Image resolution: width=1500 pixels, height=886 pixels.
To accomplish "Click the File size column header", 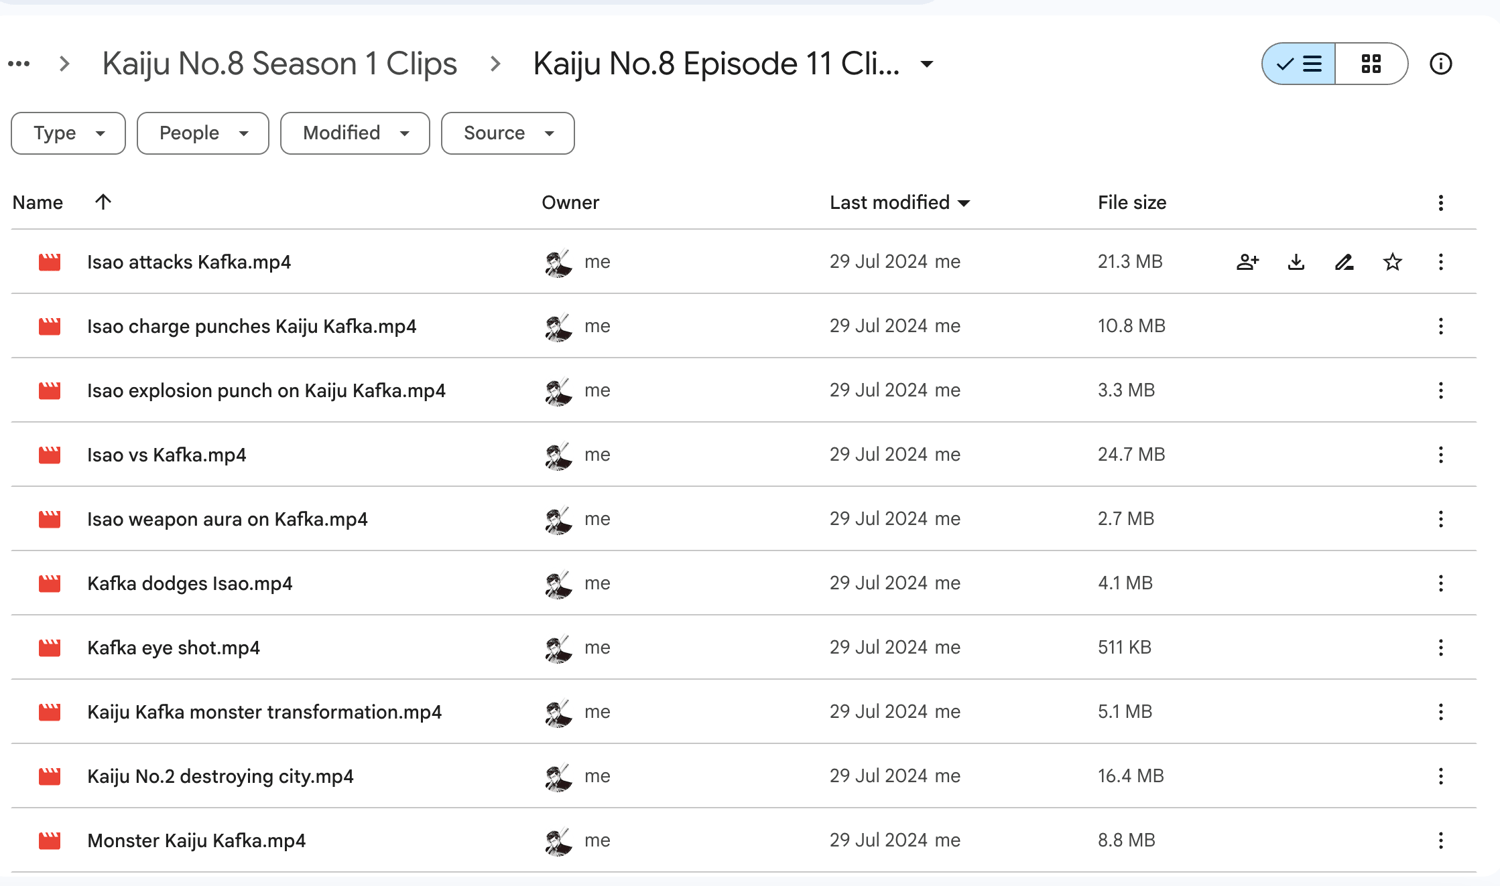I will point(1132,202).
